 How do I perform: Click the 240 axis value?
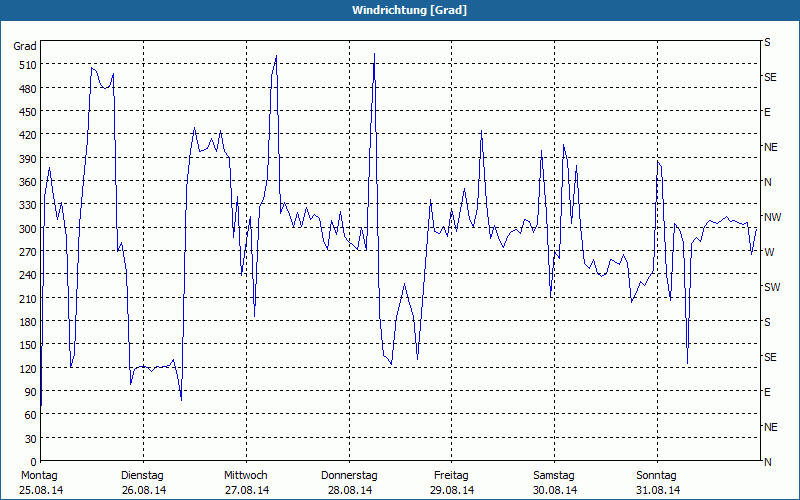29,276
